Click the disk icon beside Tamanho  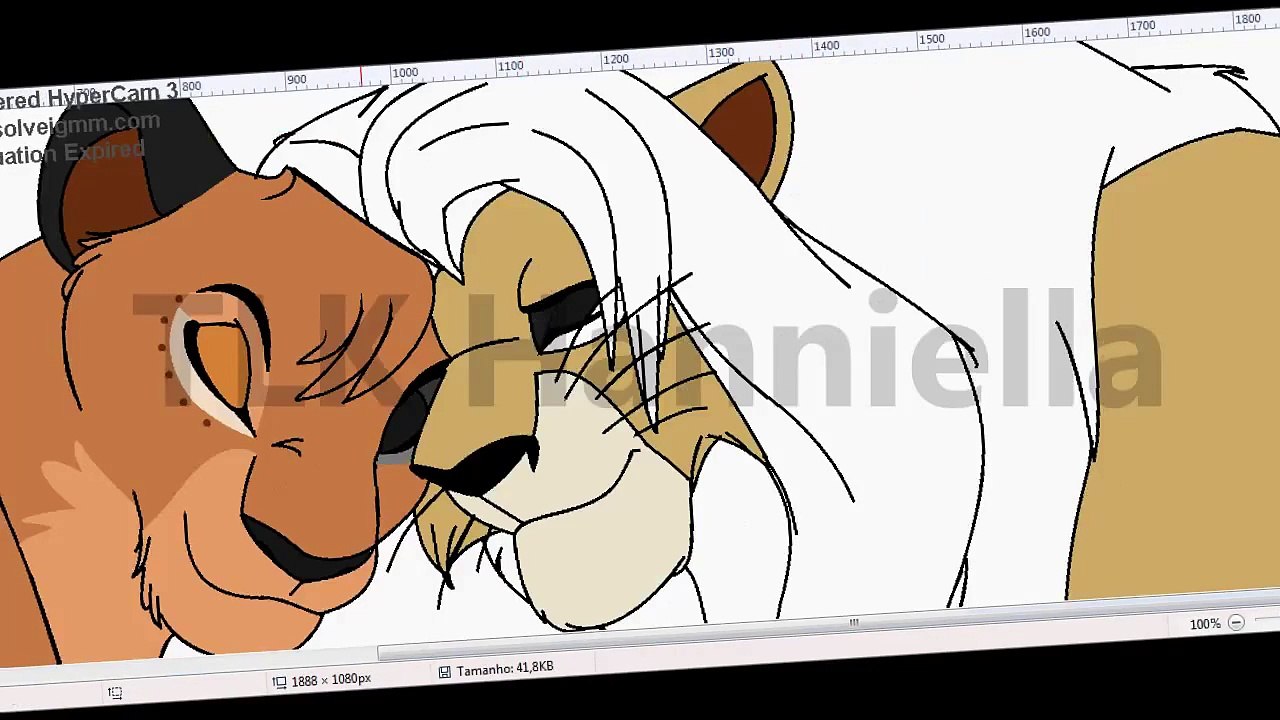click(x=445, y=672)
